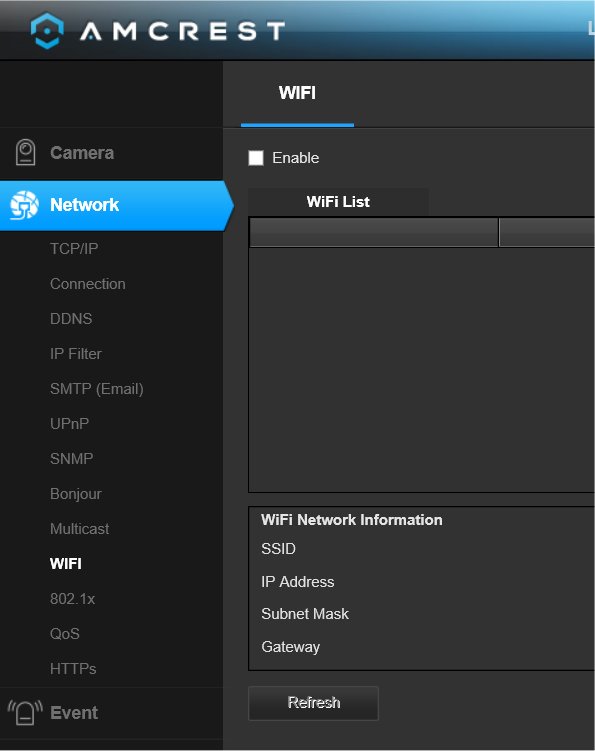
Task: Select the WiFi List tab
Action: [x=338, y=202]
